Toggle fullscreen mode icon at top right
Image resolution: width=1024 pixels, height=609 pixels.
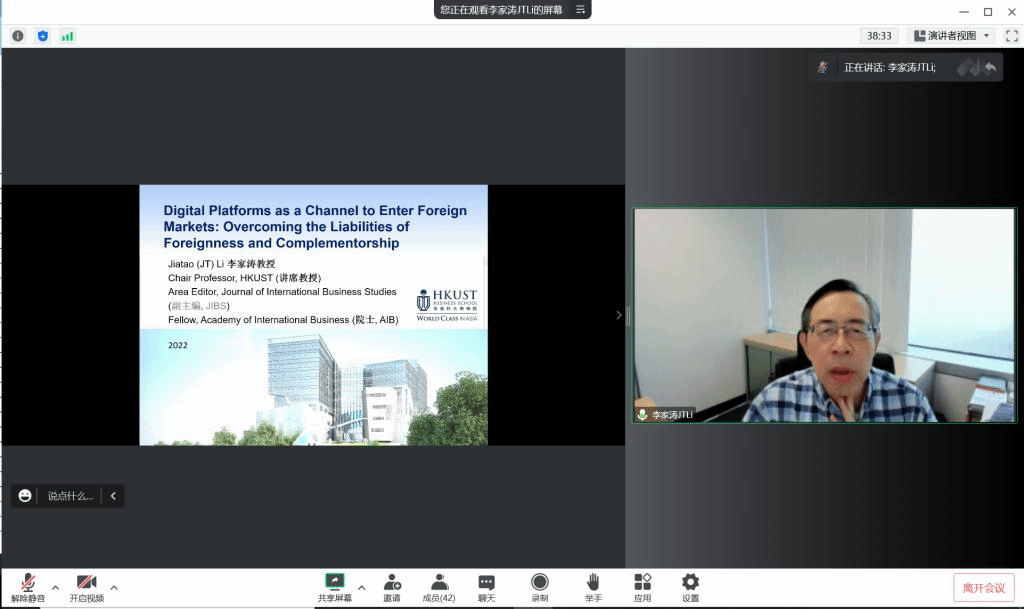click(1012, 36)
